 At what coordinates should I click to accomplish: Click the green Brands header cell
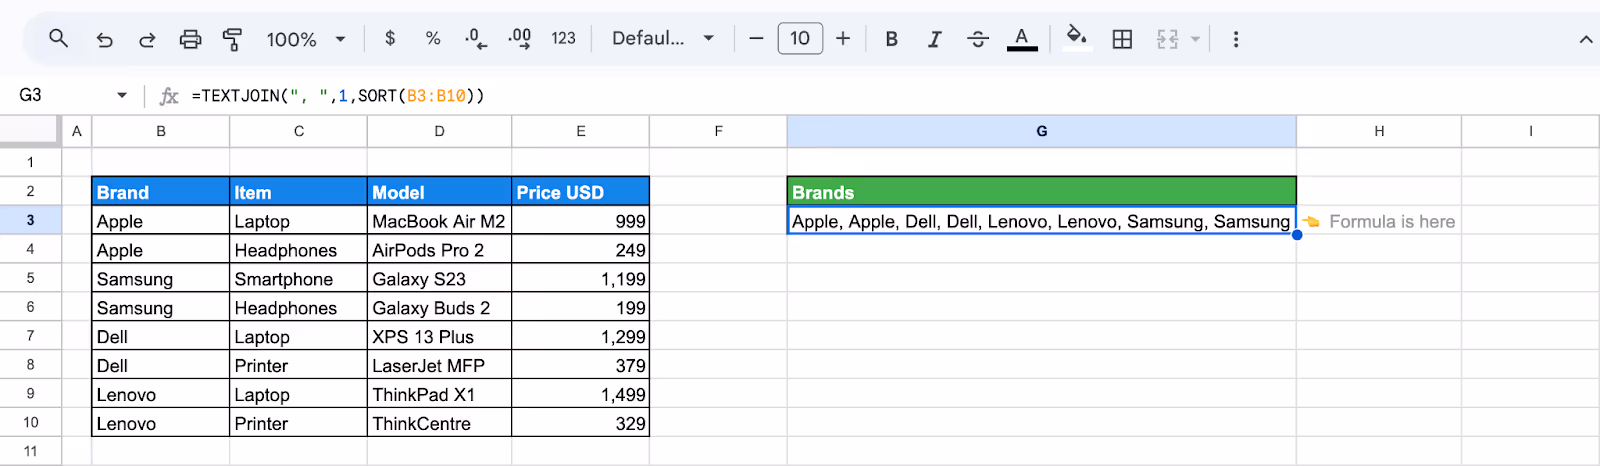point(1042,192)
